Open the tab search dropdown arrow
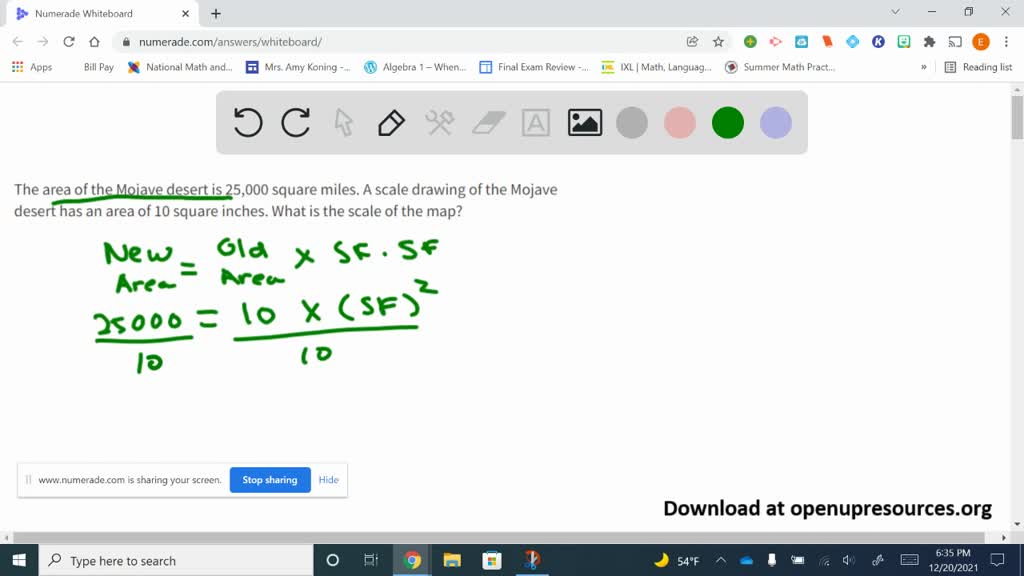 (895, 12)
